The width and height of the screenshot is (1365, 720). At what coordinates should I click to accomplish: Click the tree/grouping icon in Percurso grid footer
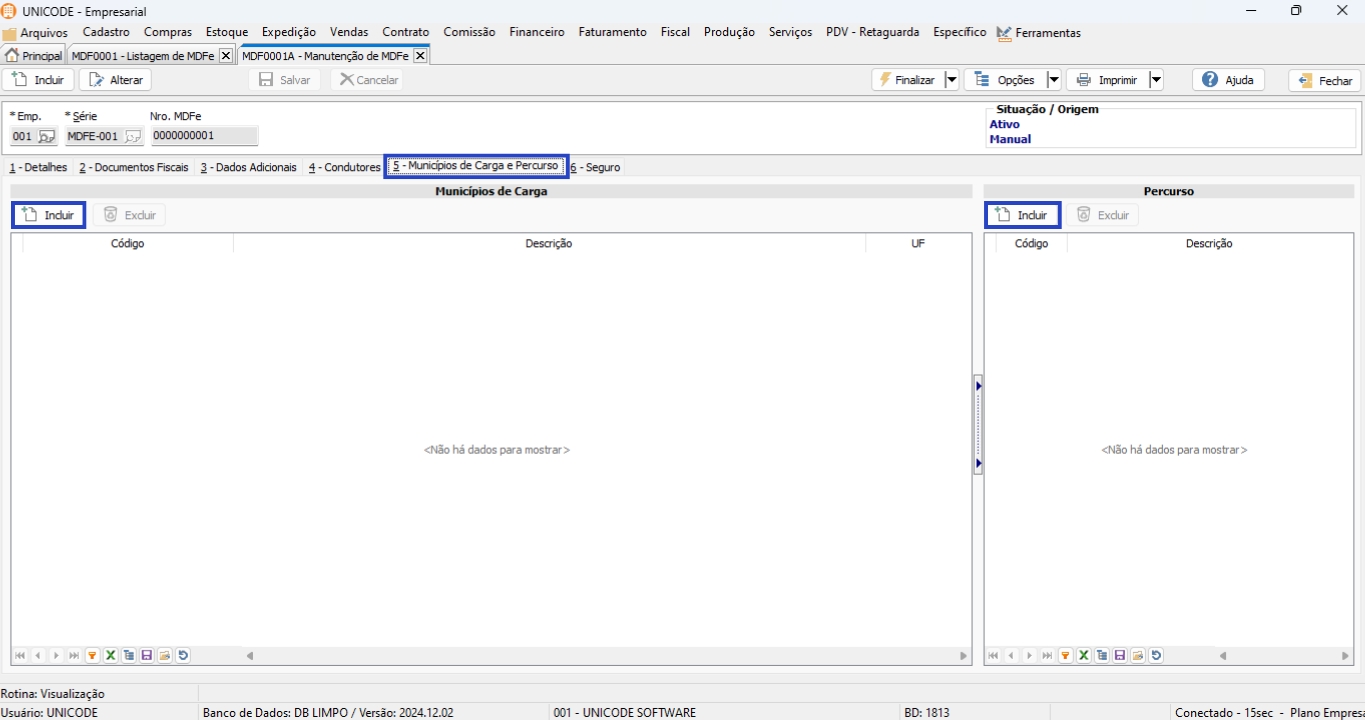point(1102,656)
